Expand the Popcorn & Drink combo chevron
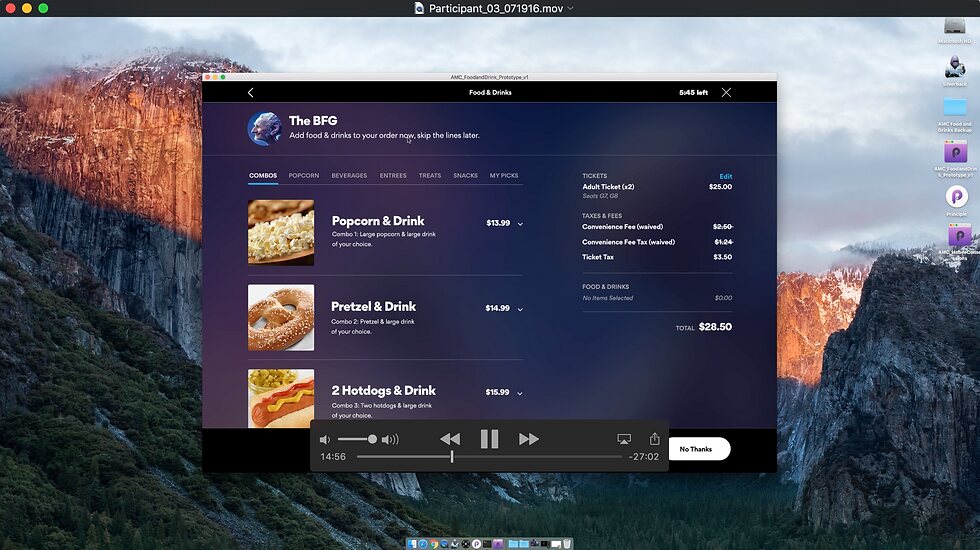 520,224
